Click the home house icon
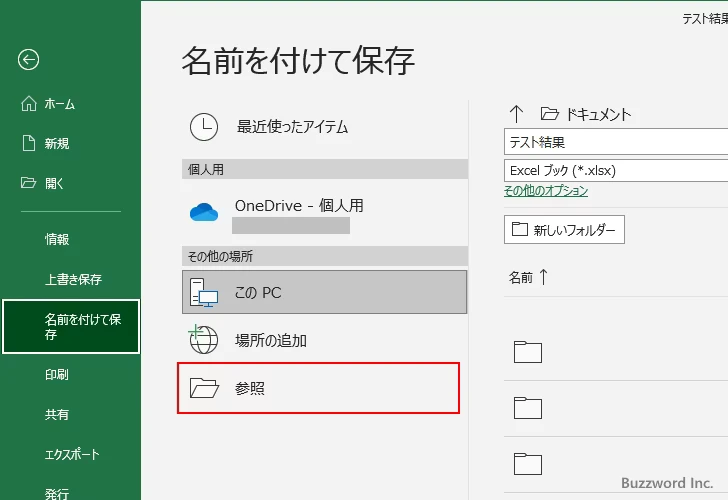 coord(29,104)
